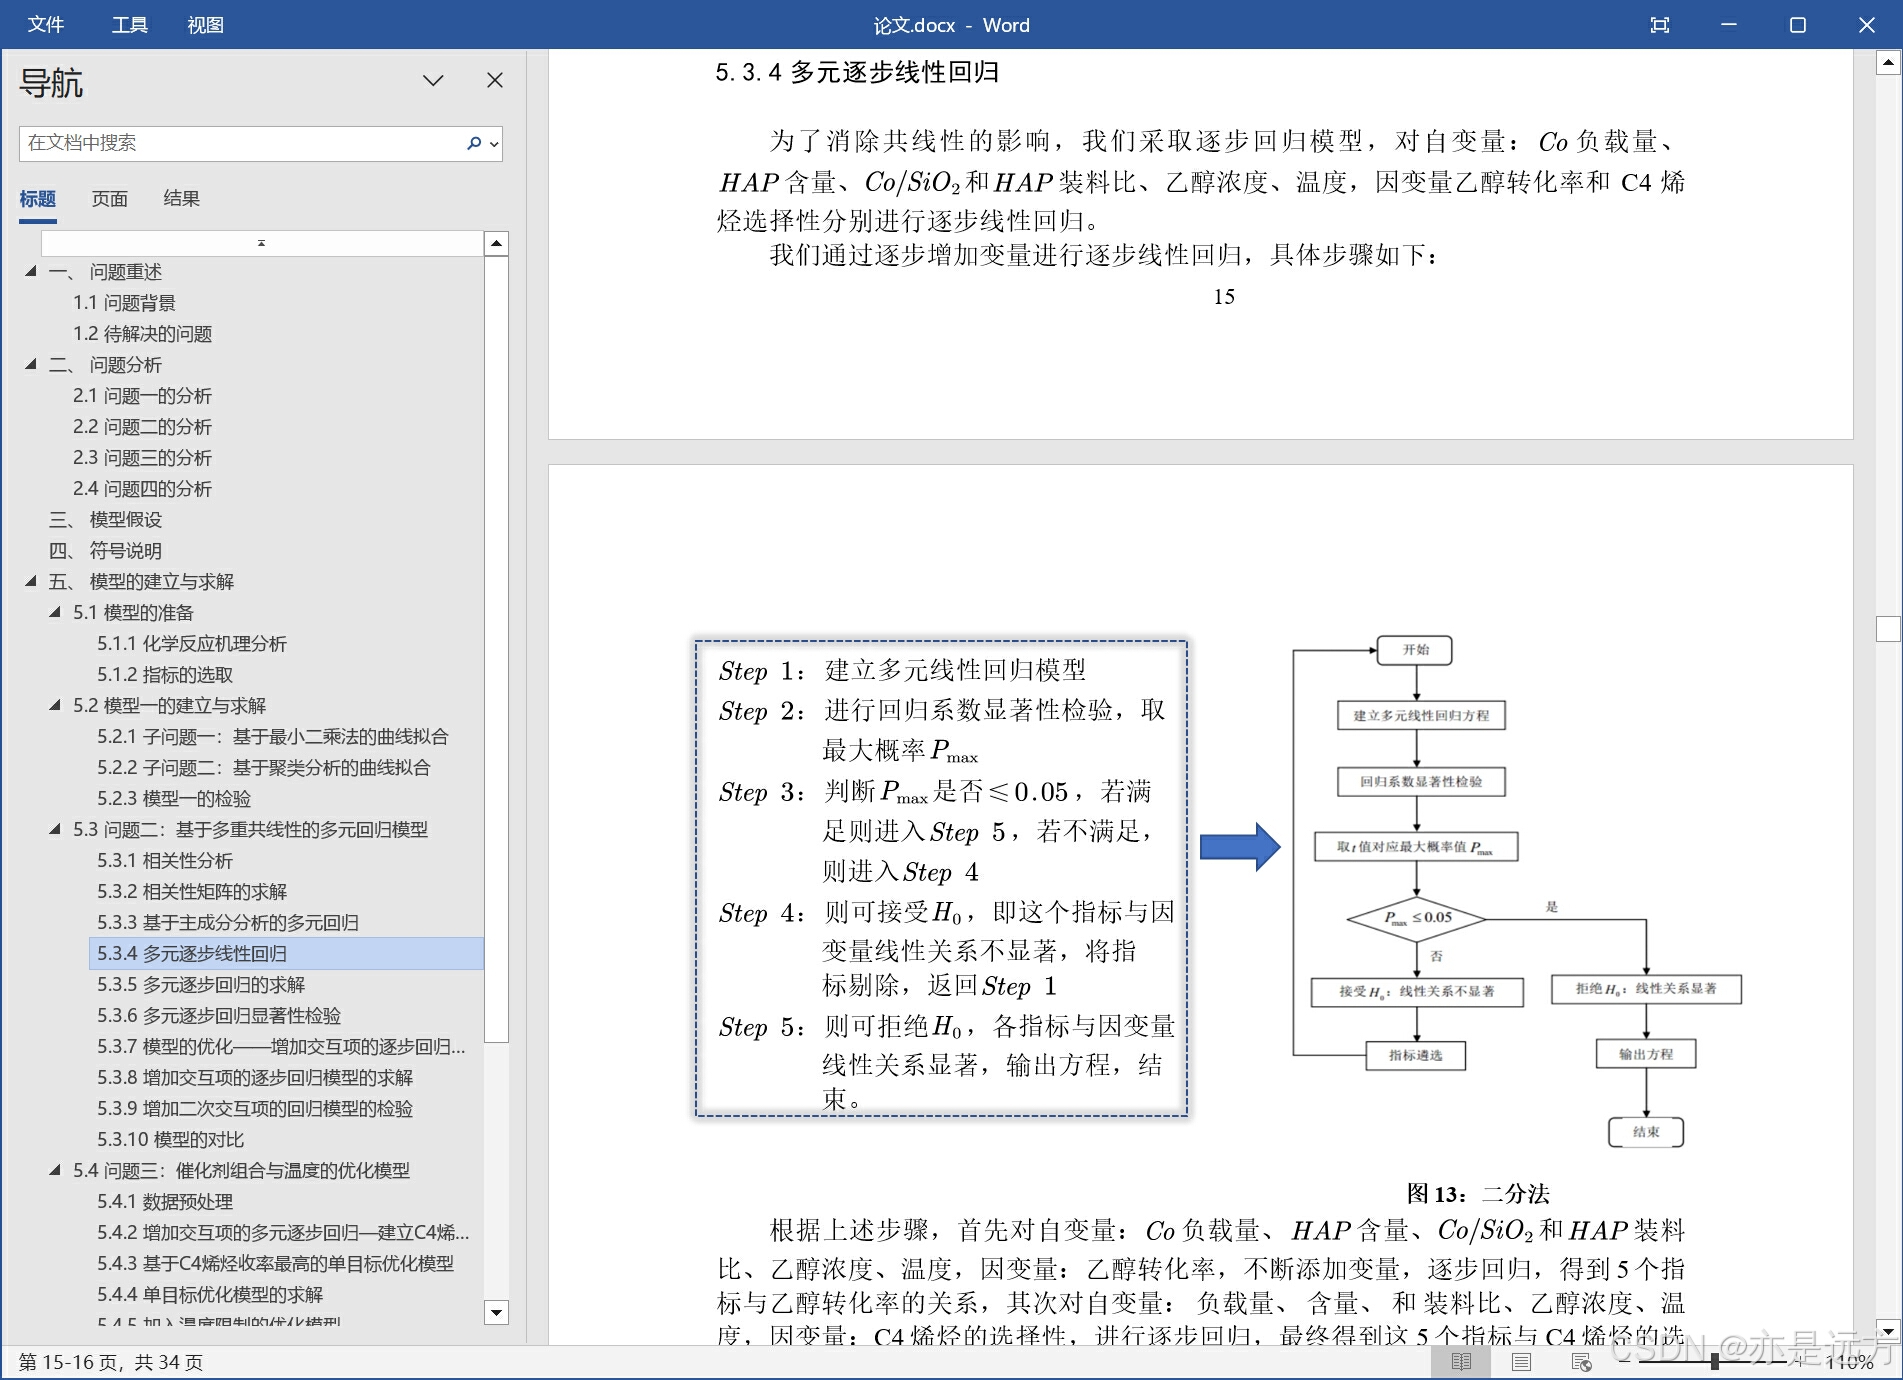This screenshot has height=1380, width=1903.
Task: Collapse the 5.4 问题三 heading
Action: pos(55,1170)
